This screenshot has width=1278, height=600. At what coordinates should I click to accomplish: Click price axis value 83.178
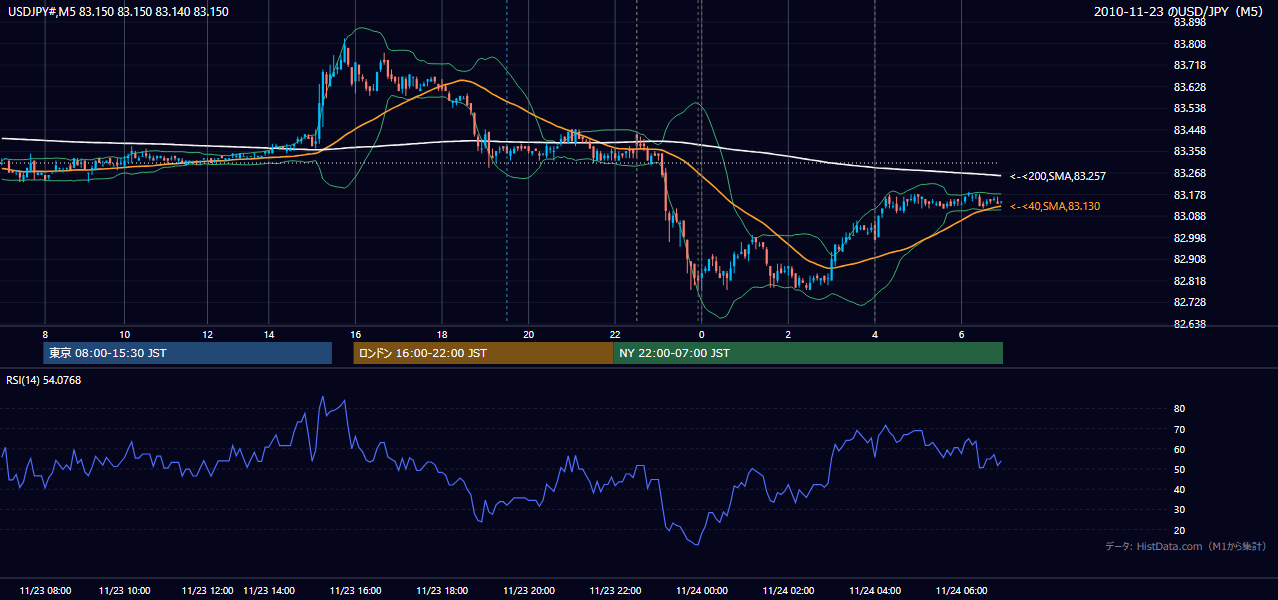[1189, 195]
